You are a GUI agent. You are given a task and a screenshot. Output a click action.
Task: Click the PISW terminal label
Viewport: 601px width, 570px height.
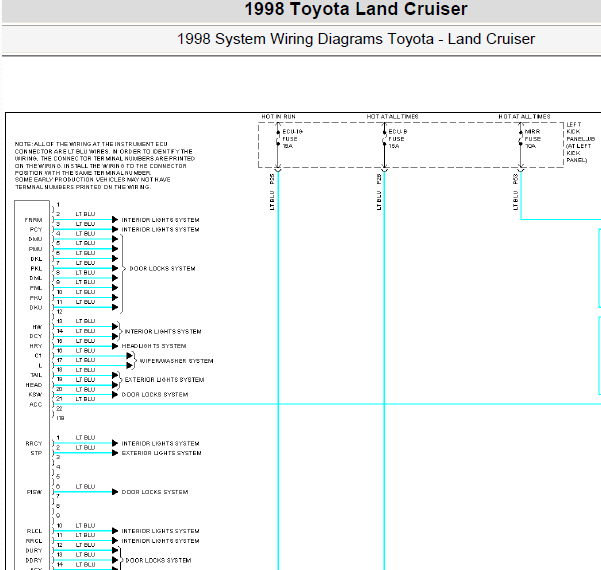(34, 492)
